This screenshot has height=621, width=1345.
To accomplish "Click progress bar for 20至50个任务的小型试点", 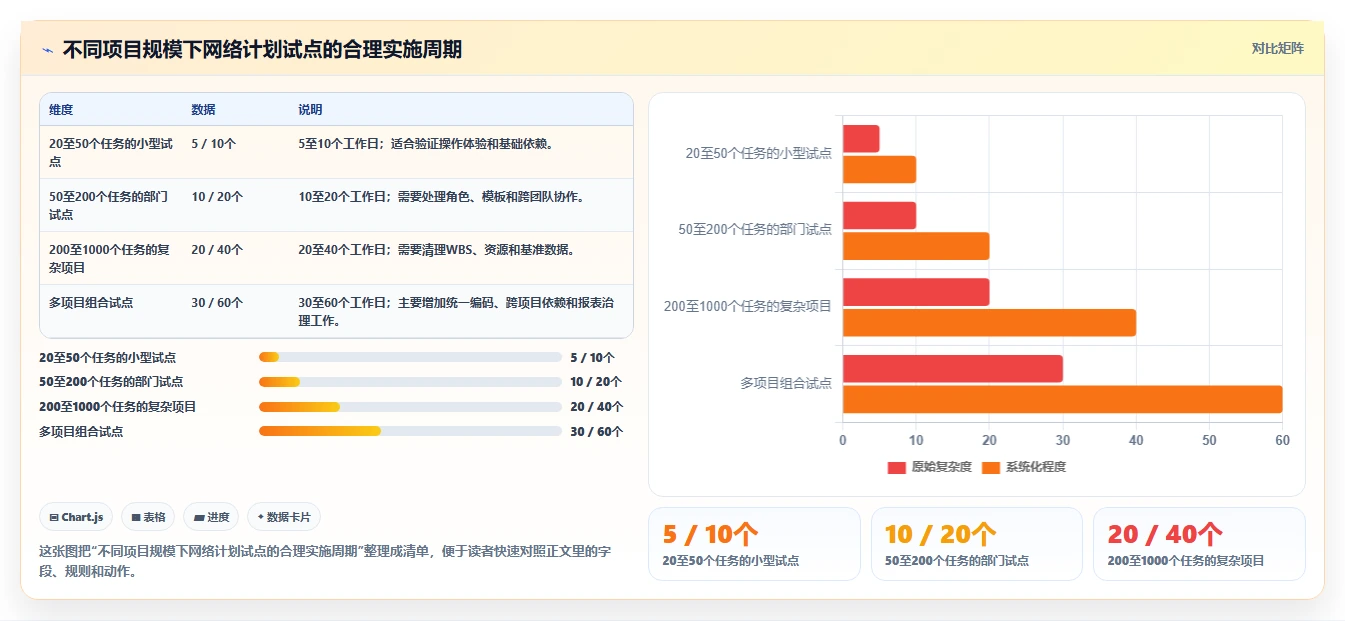I will 410,357.
